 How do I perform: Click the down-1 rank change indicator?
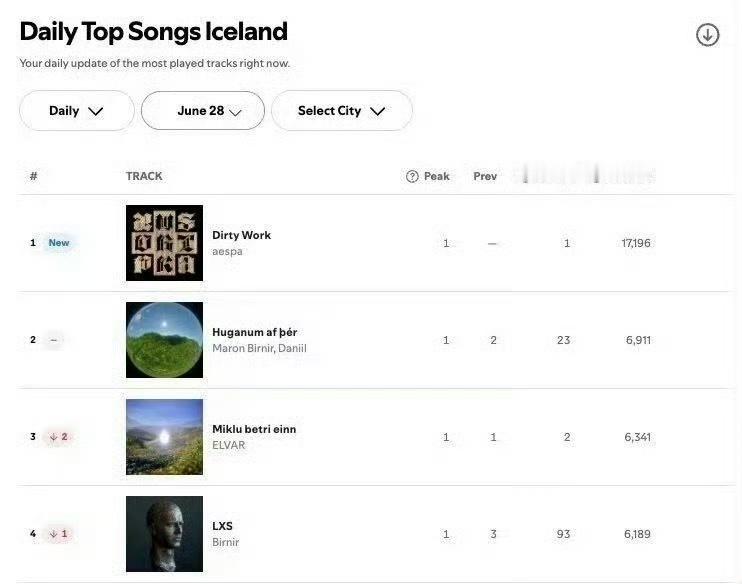click(58, 534)
